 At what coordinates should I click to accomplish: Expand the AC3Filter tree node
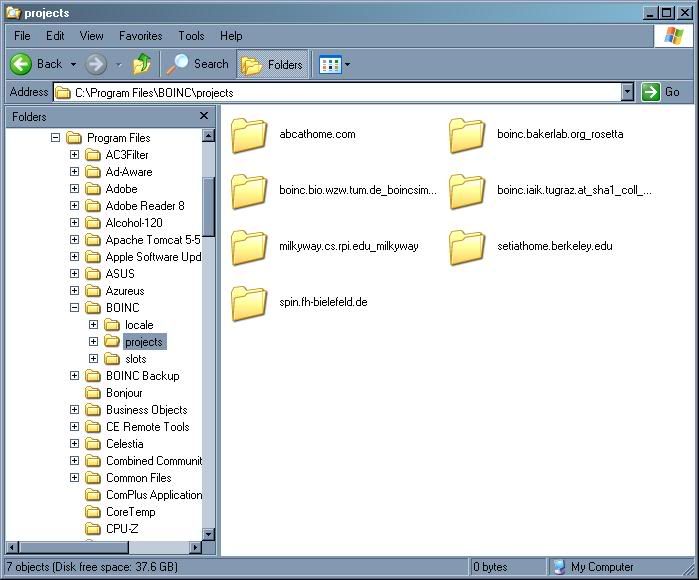pyautogui.click(x=74, y=155)
